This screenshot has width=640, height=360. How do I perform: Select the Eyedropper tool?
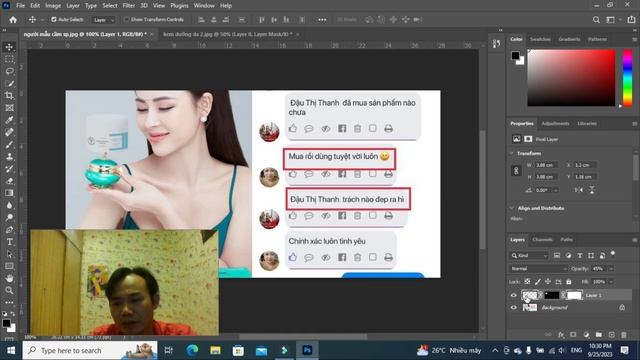point(9,120)
